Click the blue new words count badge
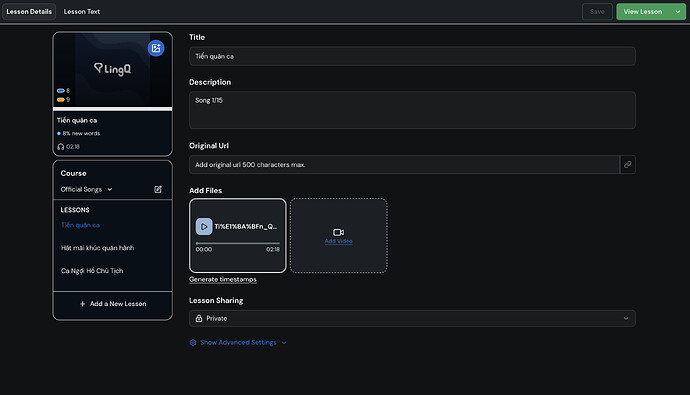Image resolution: width=690 pixels, height=395 pixels. (x=63, y=90)
